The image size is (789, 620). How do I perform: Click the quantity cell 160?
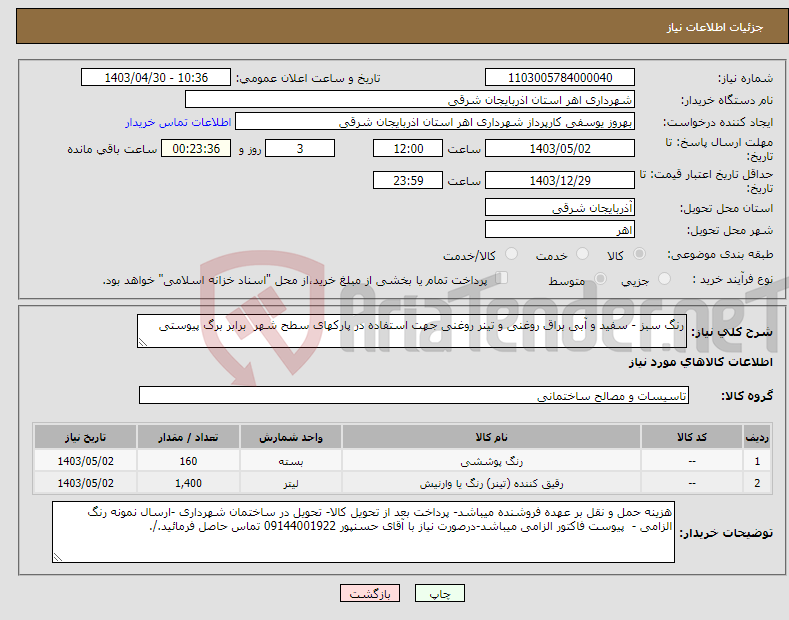[x=188, y=461]
